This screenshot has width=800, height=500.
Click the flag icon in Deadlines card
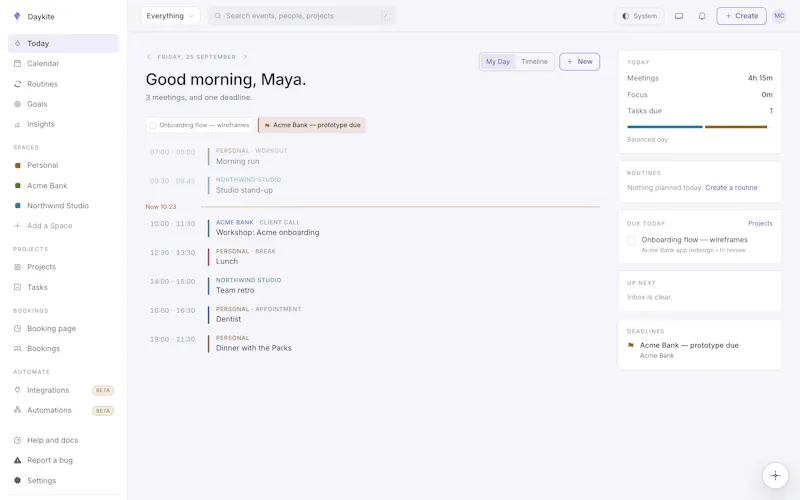(631, 345)
